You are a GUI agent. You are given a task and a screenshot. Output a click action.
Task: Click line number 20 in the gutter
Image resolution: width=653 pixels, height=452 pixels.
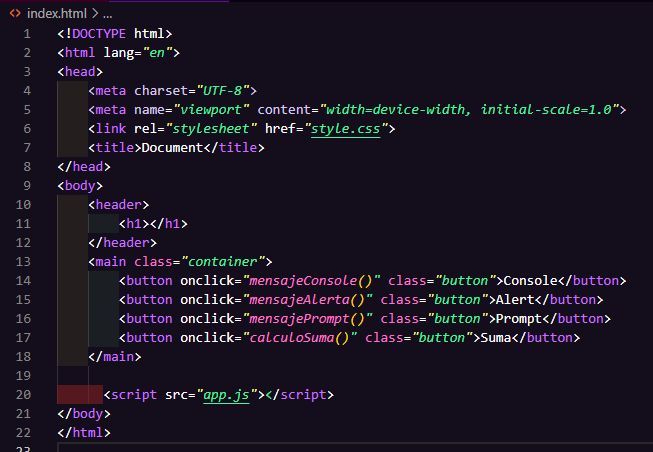pos(23,395)
